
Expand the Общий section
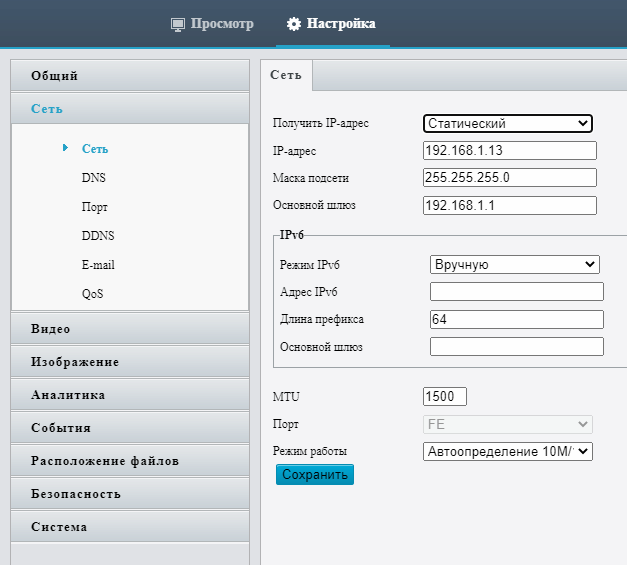(x=130, y=76)
